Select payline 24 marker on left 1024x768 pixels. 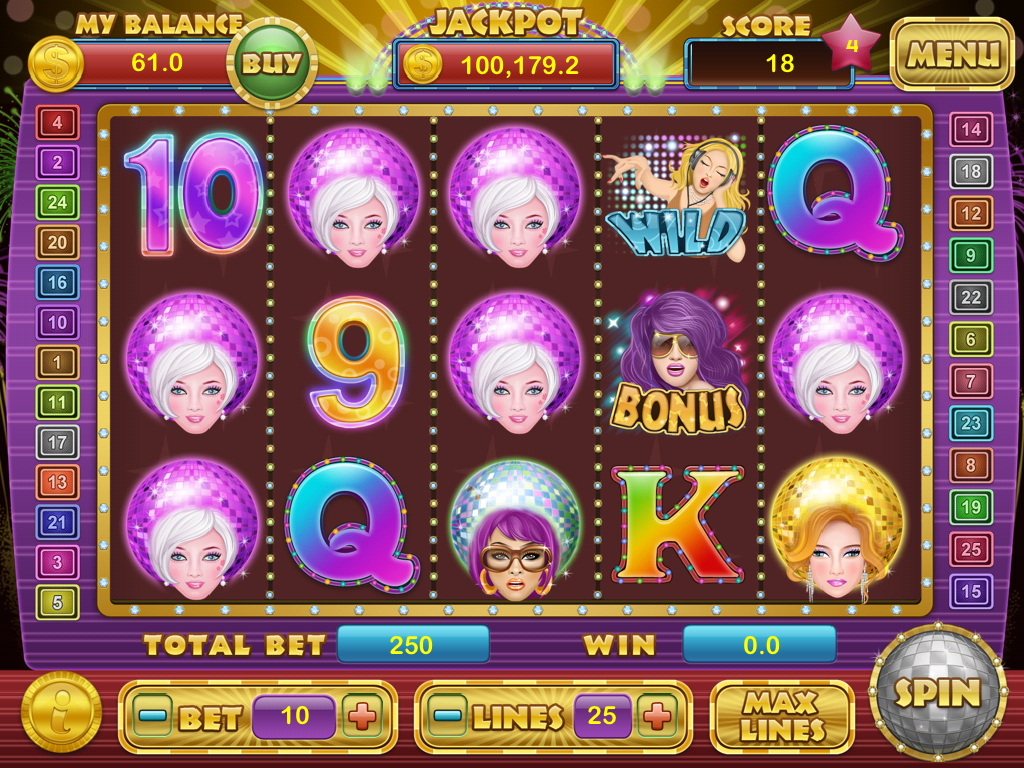57,202
